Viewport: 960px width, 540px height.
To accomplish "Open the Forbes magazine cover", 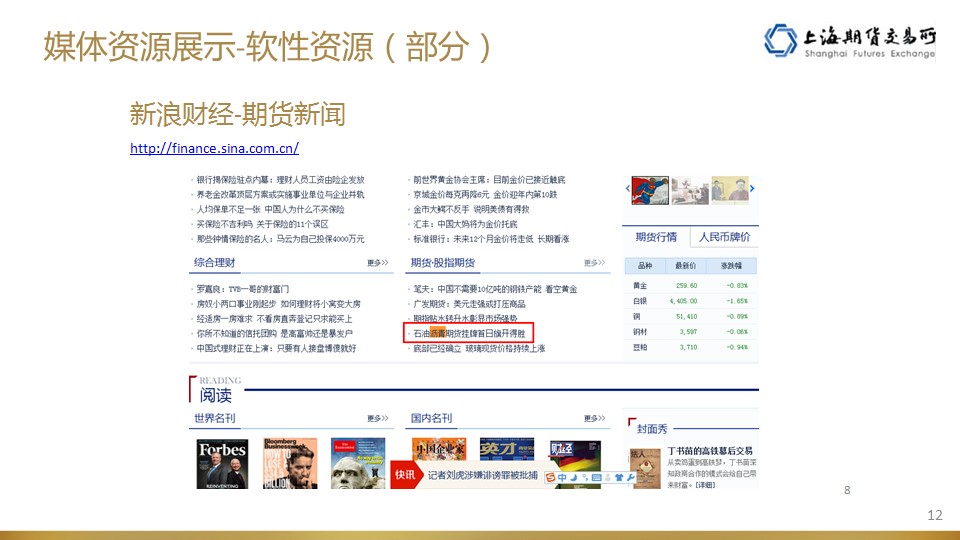I will click(222, 463).
